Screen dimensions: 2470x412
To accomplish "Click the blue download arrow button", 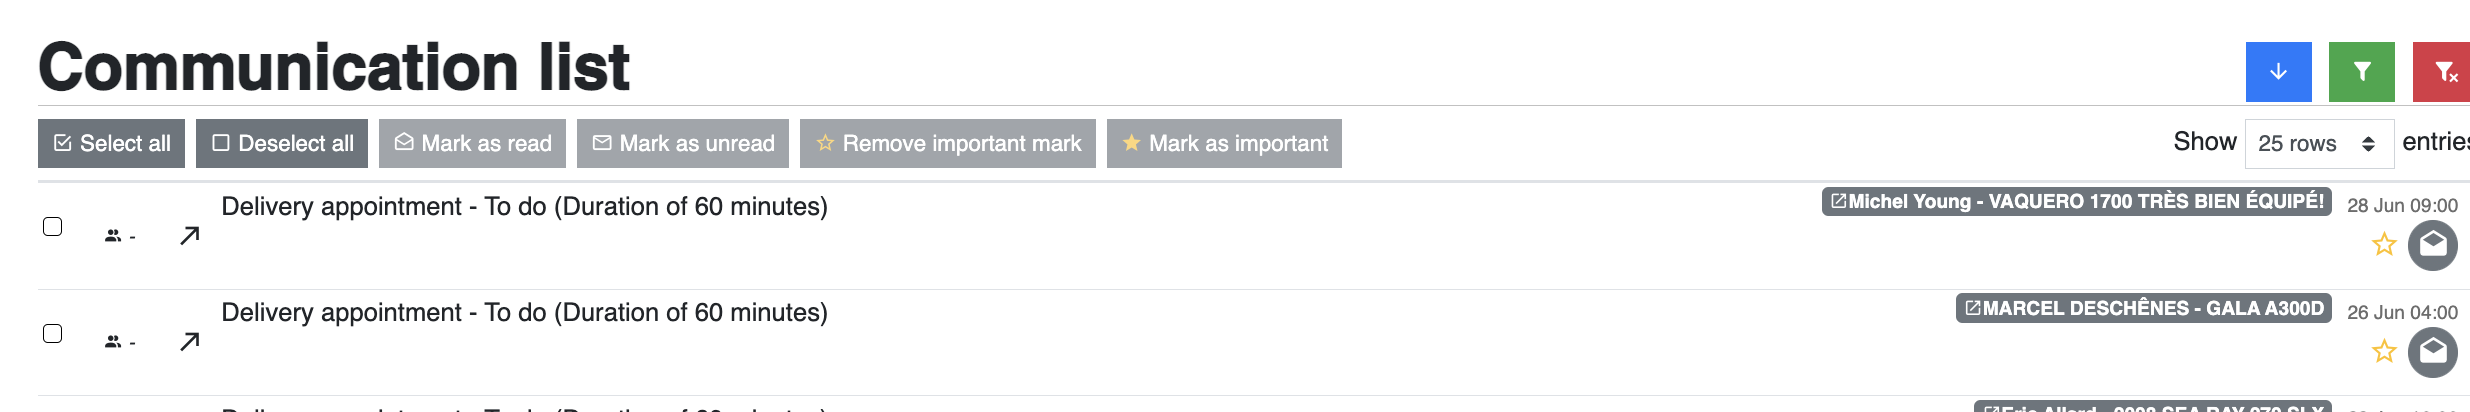I will pyautogui.click(x=2278, y=72).
